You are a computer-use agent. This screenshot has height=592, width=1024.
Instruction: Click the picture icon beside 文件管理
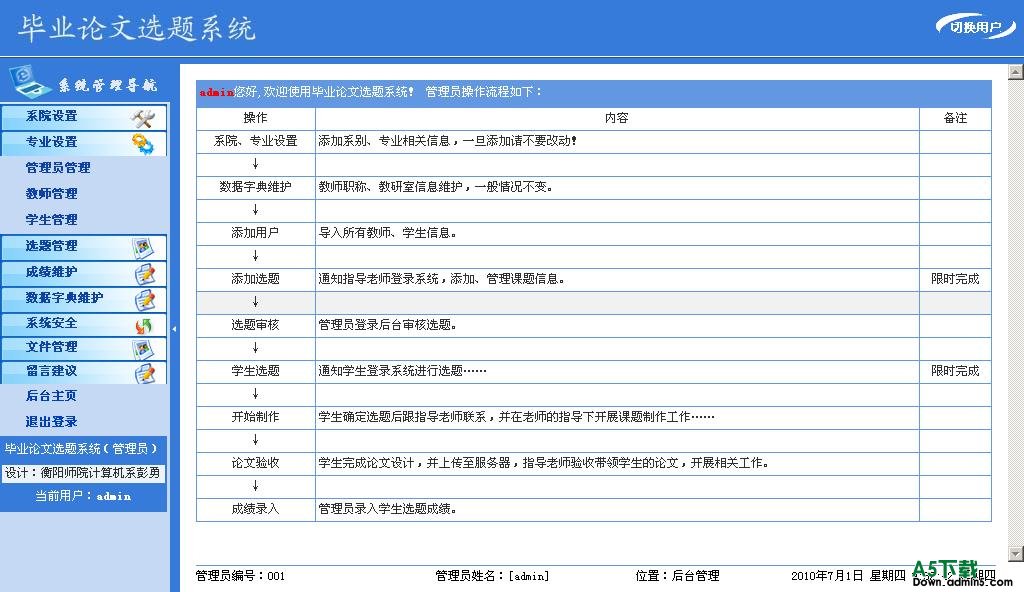point(144,349)
